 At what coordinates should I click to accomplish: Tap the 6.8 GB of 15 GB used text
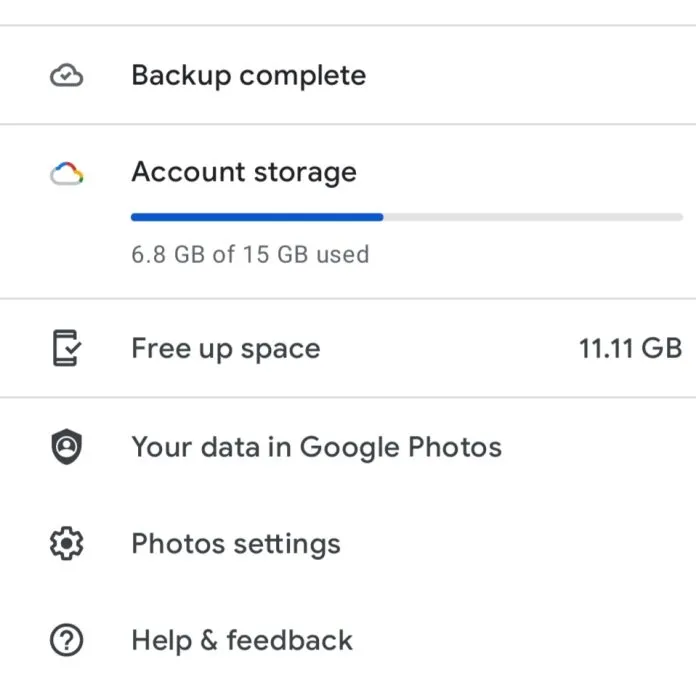(250, 255)
